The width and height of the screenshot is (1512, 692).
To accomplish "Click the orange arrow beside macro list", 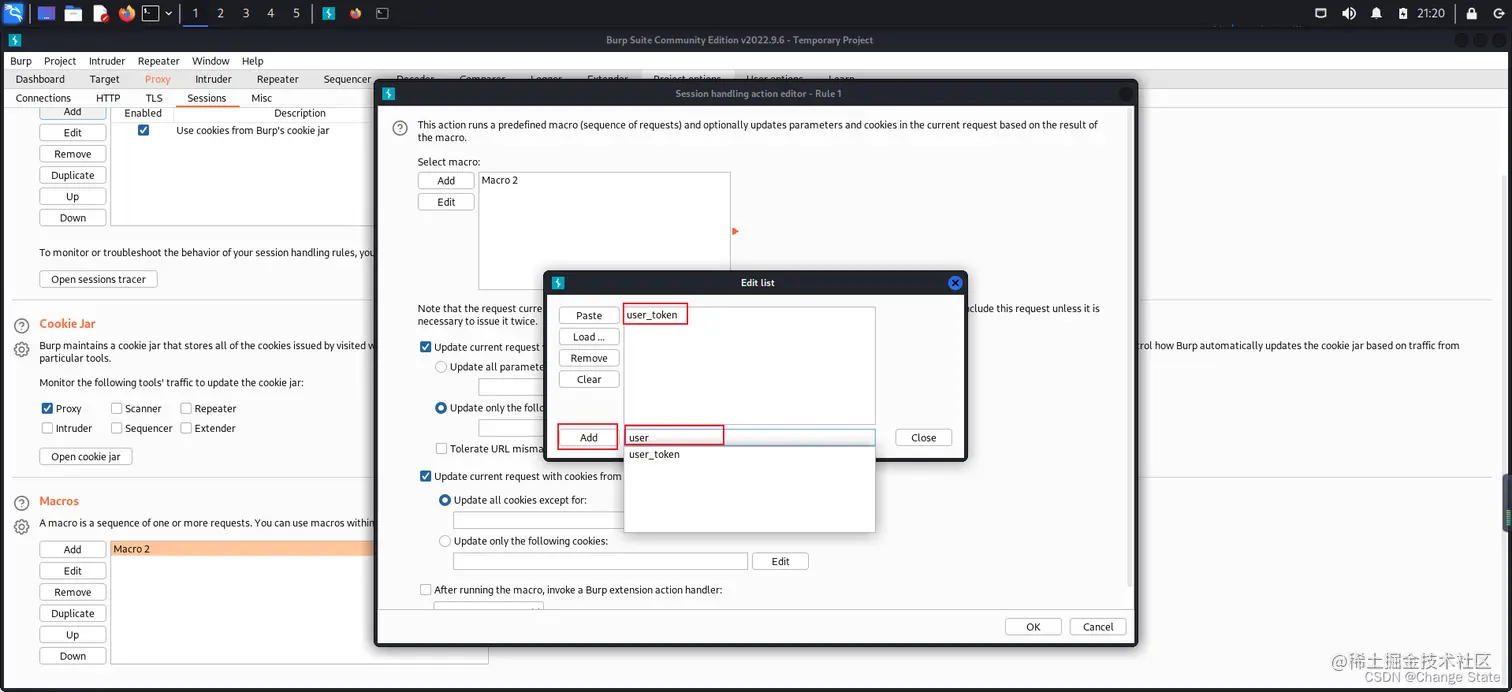I will 736,231.
